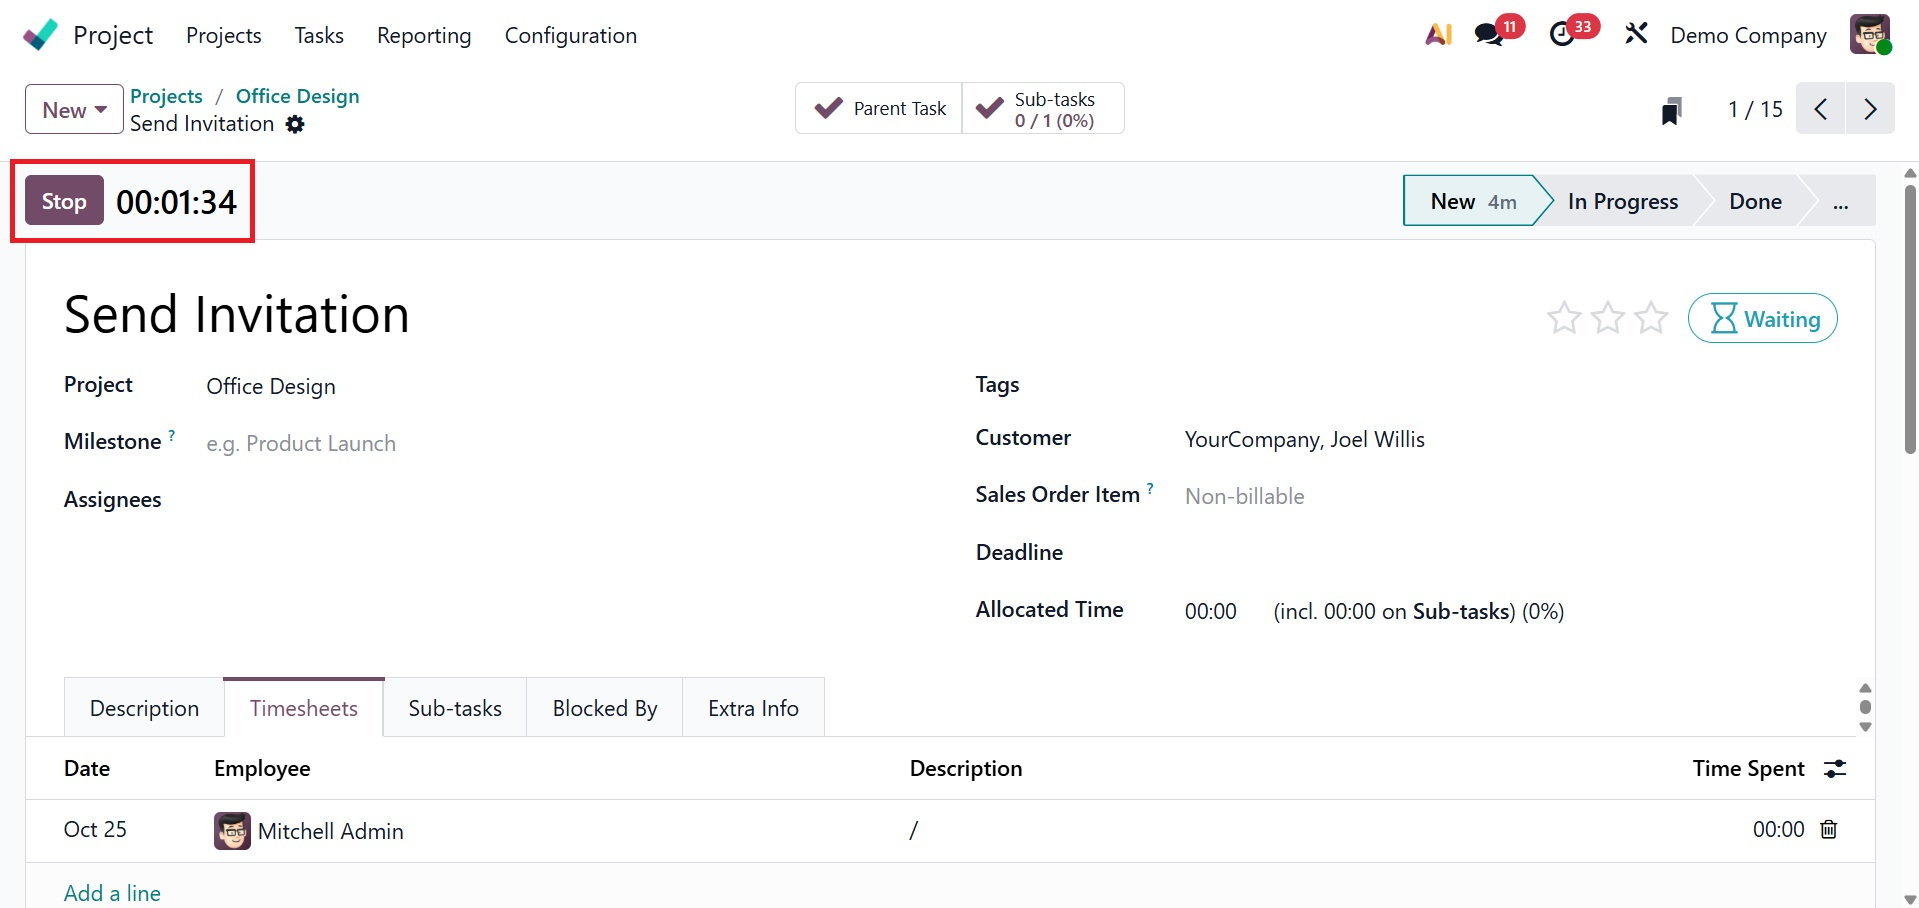The image size is (1919, 908).
Task: Toggle the first priority star
Action: pyautogui.click(x=1564, y=319)
